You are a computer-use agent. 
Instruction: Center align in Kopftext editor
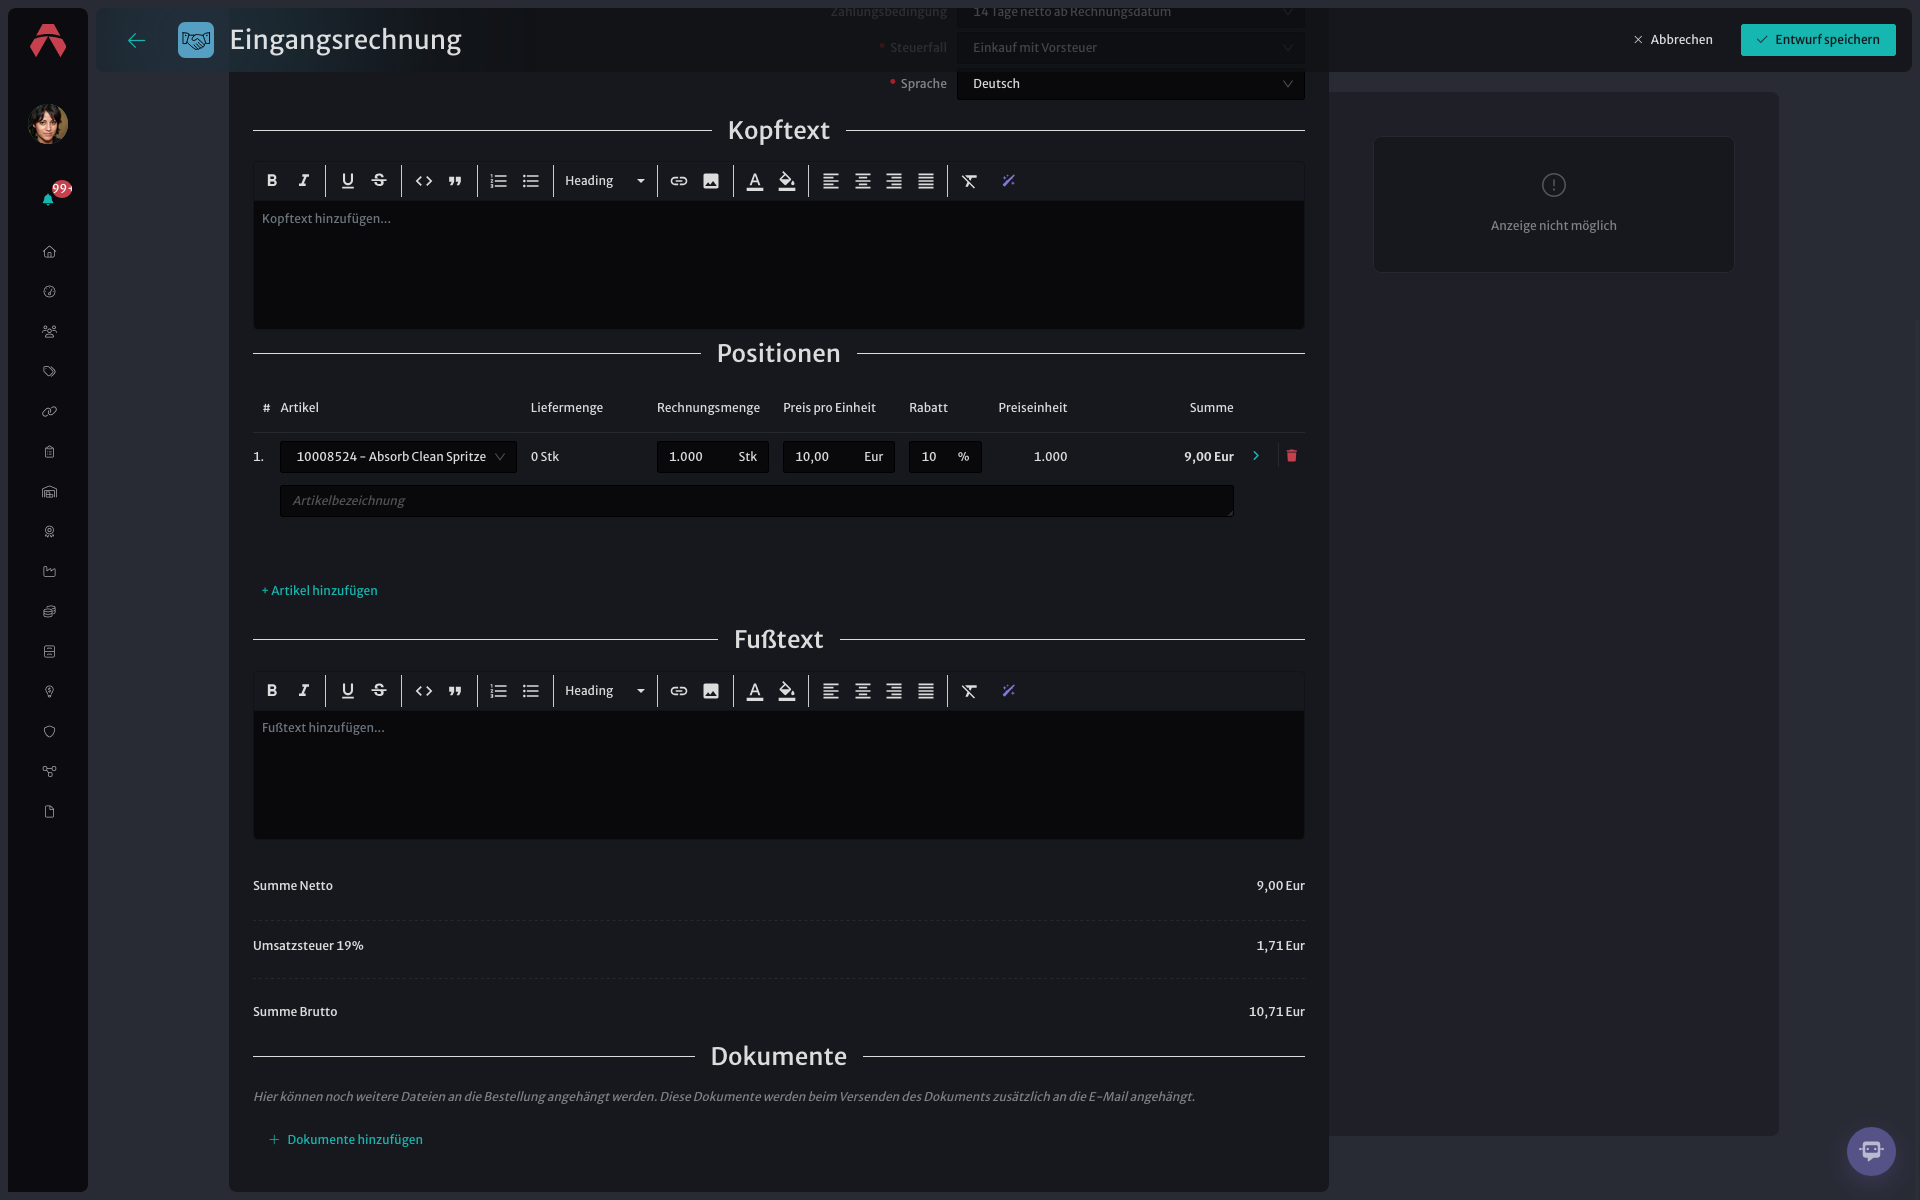click(863, 181)
